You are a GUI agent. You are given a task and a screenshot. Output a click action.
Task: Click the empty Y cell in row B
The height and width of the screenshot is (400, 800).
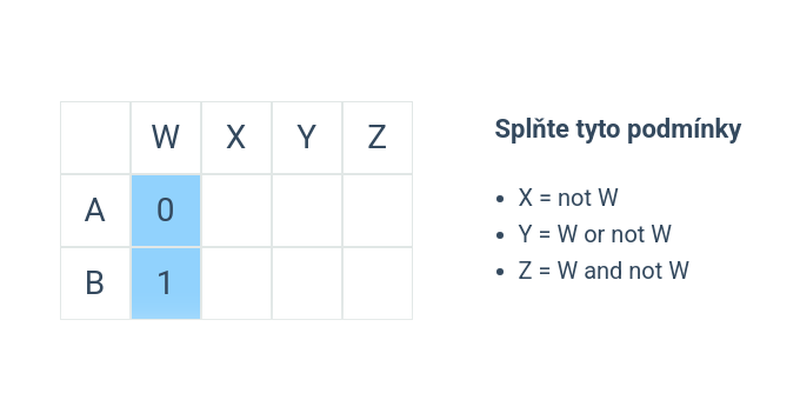(306, 283)
